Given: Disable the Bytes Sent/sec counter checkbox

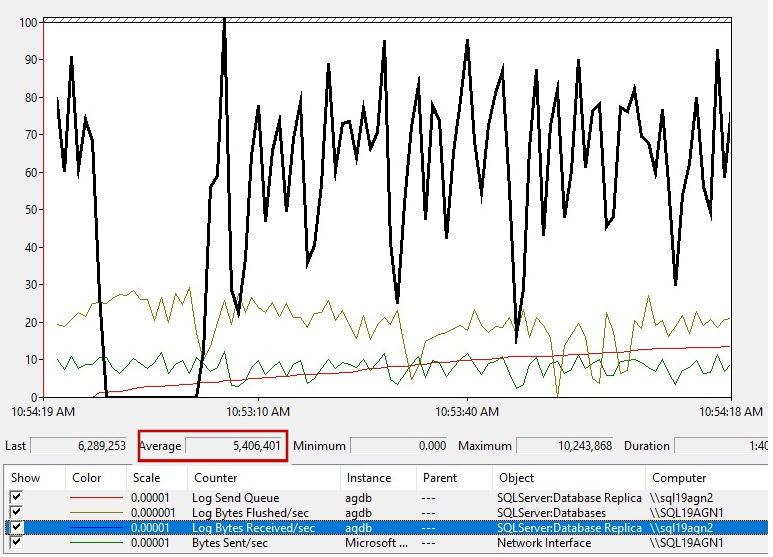Looking at the screenshot, I should tap(17, 543).
